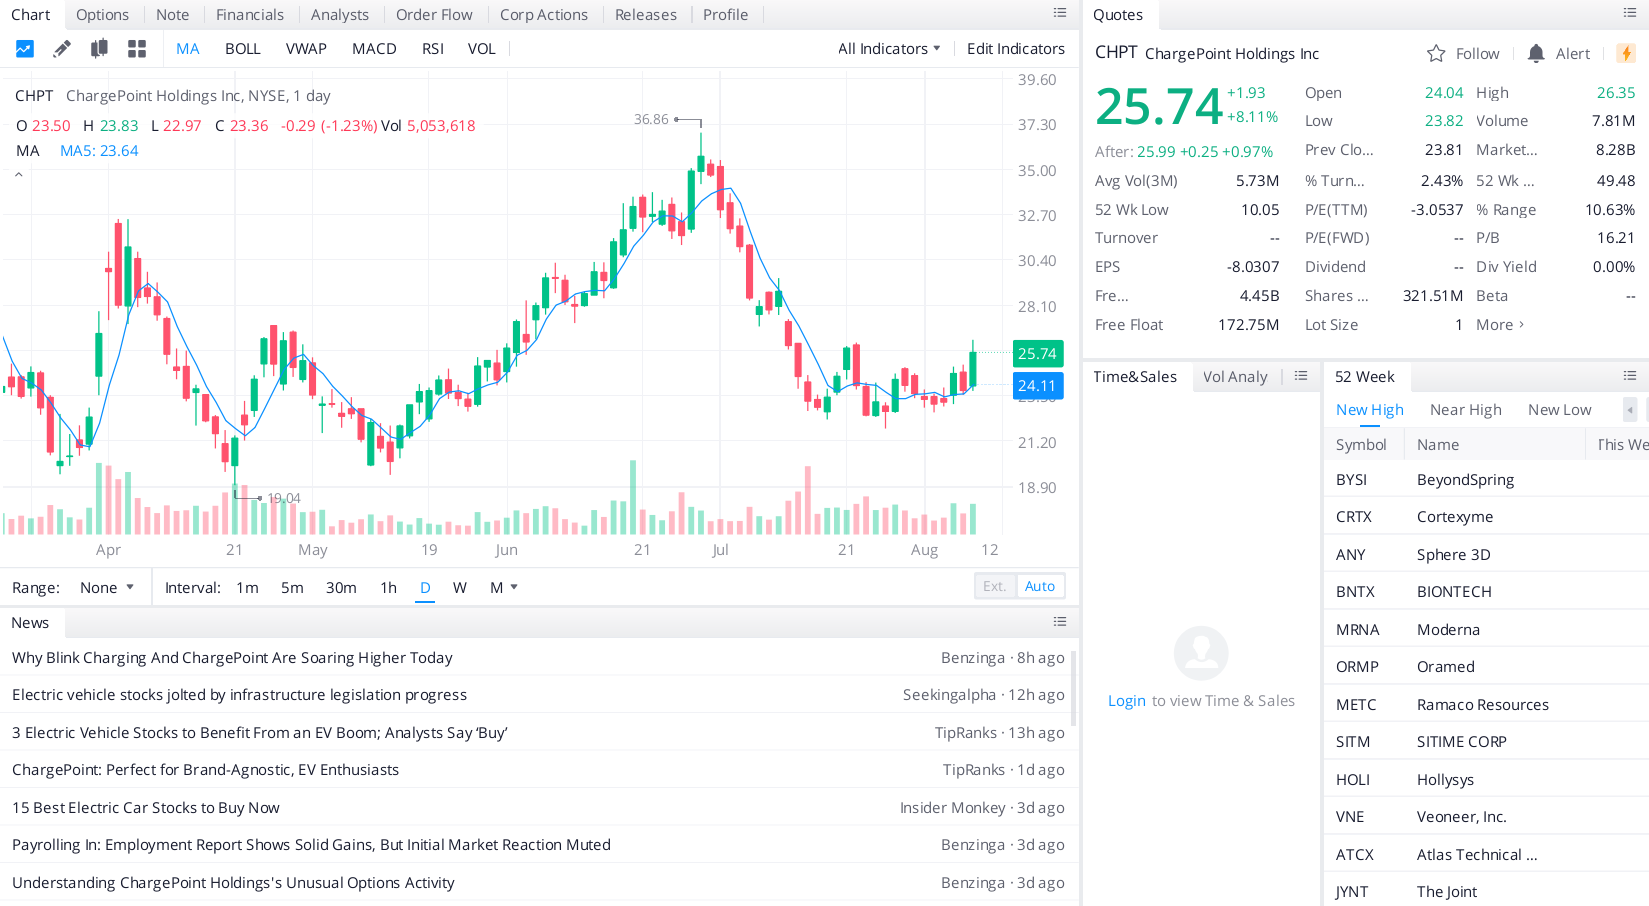This screenshot has width=1649, height=906.
Task: Toggle the VWAP indicator
Action: click(x=306, y=49)
